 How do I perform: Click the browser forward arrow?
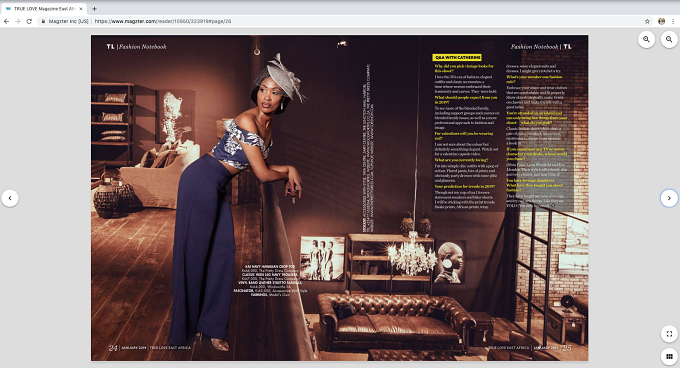click(x=18, y=21)
